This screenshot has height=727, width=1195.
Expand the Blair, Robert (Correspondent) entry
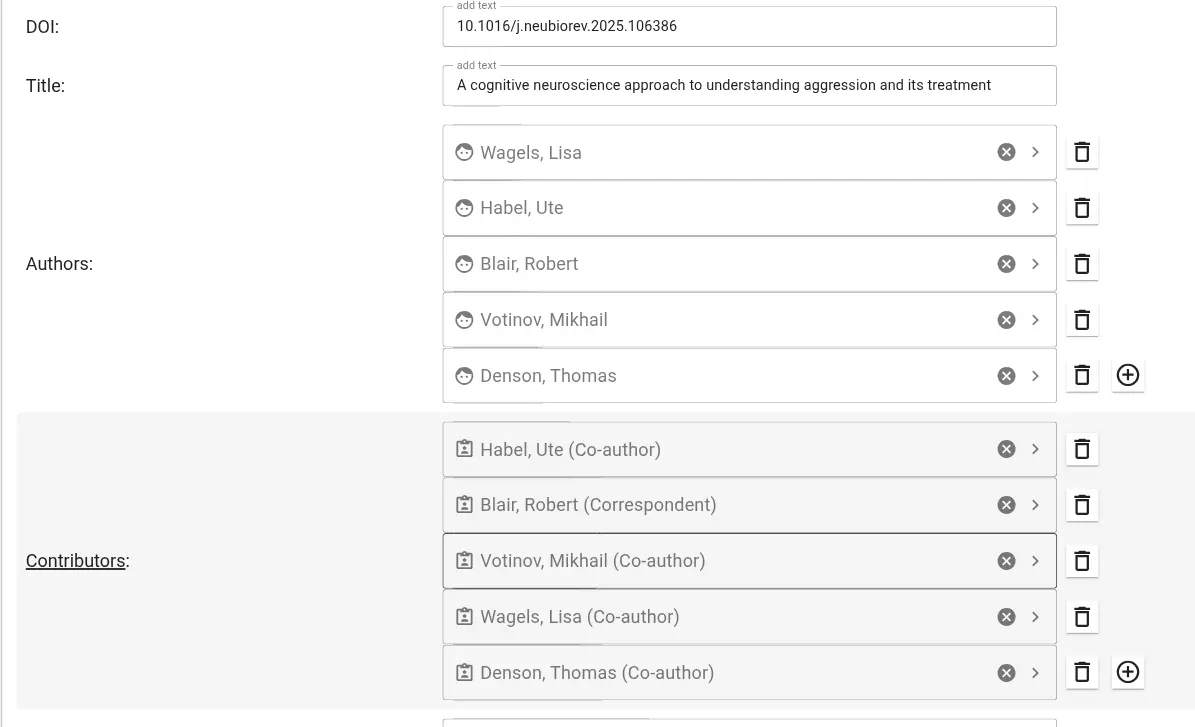1035,505
